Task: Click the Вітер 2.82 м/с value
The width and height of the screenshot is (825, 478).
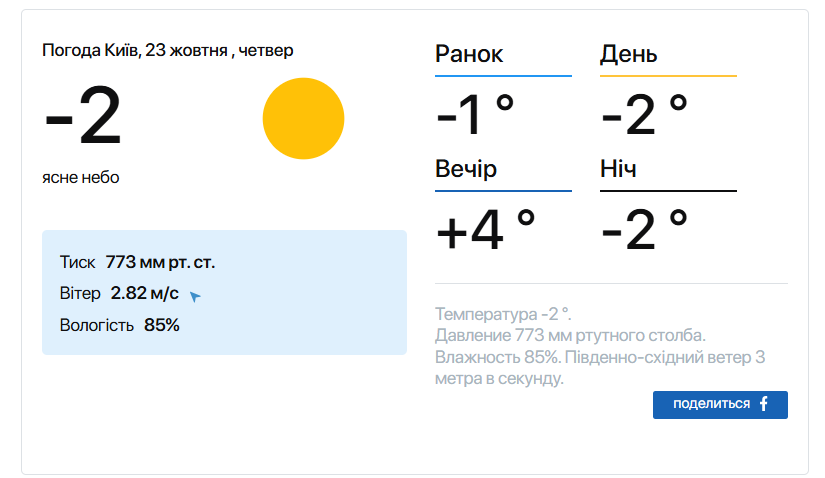Action: (x=145, y=293)
